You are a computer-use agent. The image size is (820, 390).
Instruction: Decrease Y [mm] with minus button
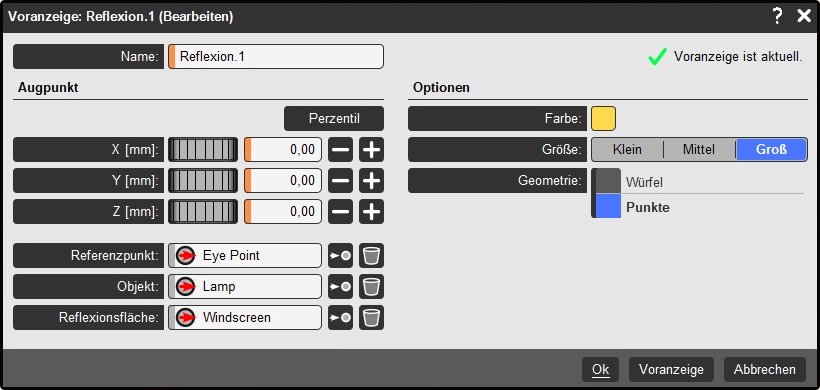click(x=340, y=181)
